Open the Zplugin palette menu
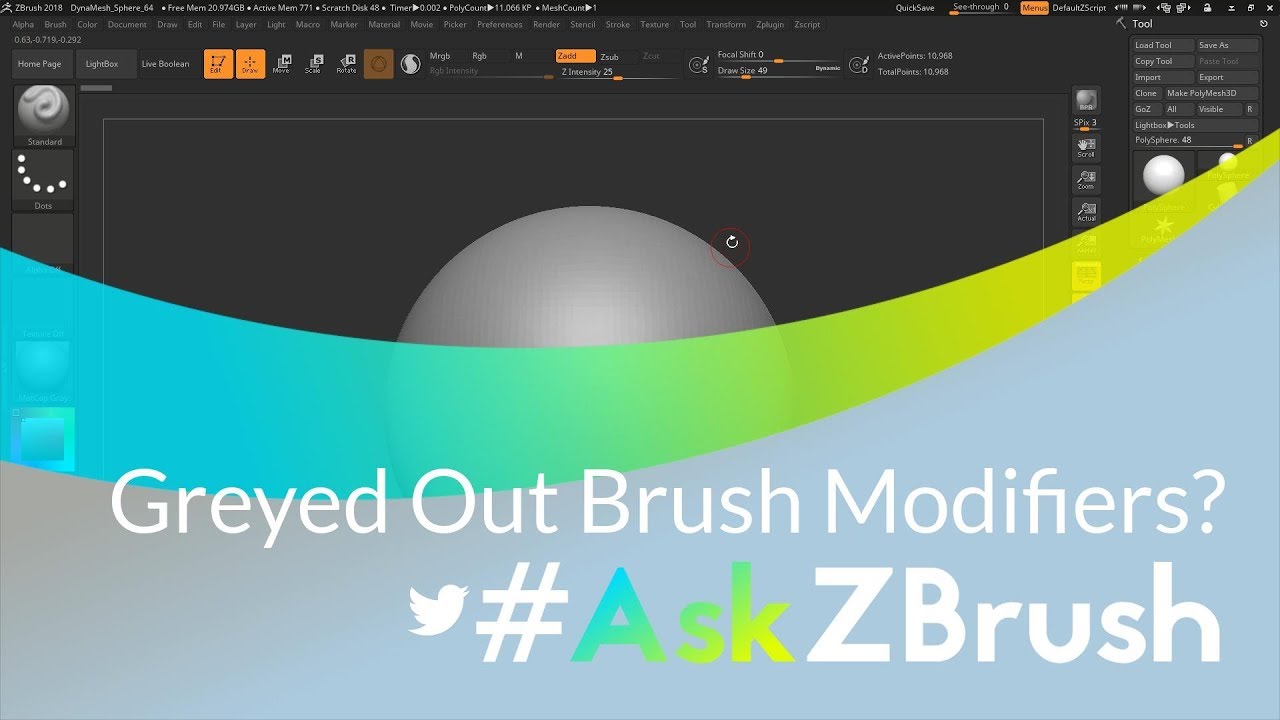The image size is (1280, 720). tap(770, 24)
